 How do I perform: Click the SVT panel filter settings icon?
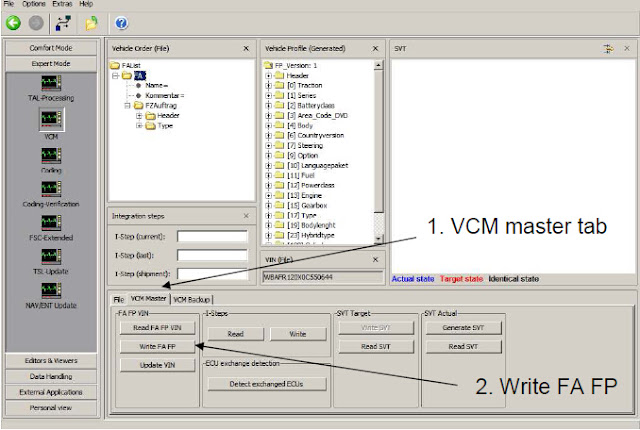[608, 49]
